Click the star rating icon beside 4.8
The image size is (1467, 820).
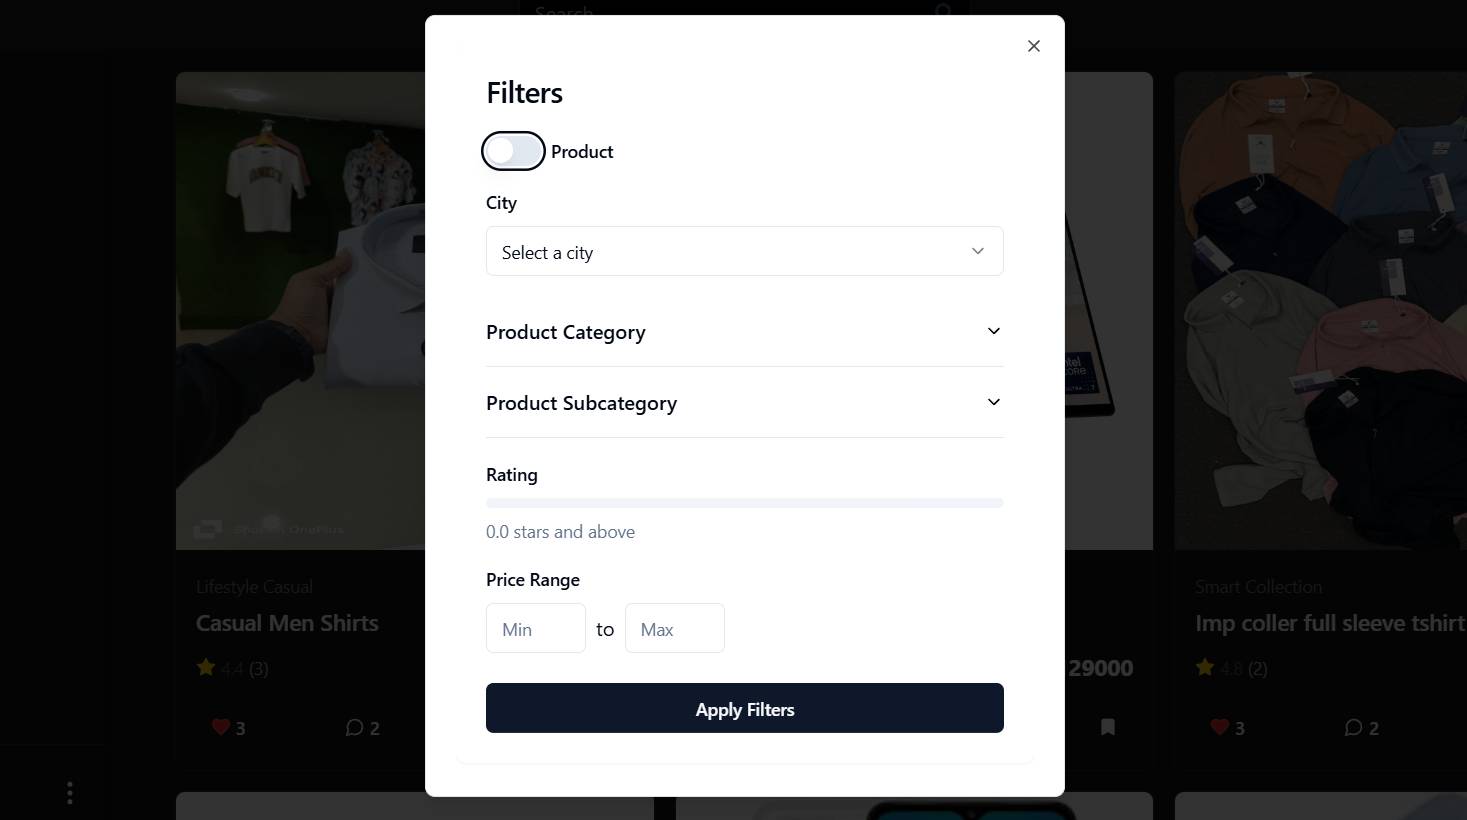[x=1204, y=667]
